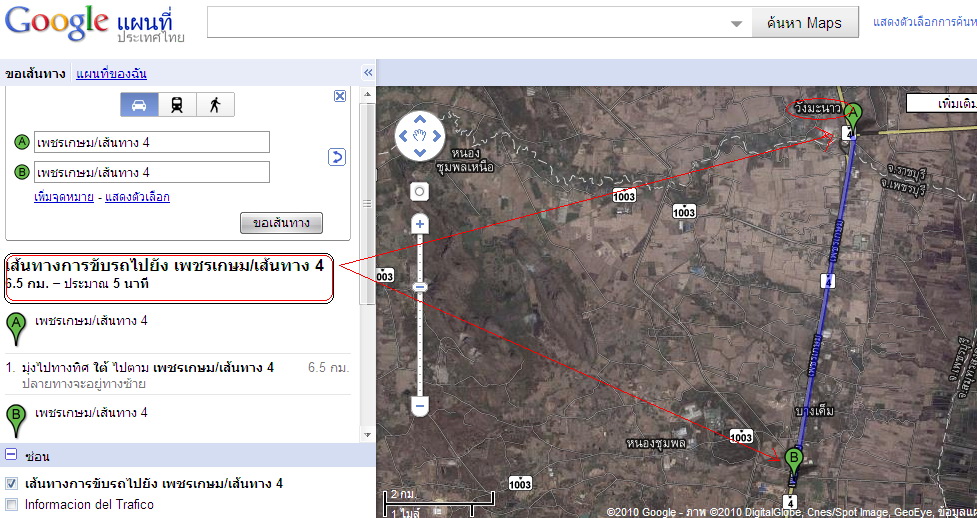Open search box dropdown arrow
The height and width of the screenshot is (518, 977).
[737, 24]
